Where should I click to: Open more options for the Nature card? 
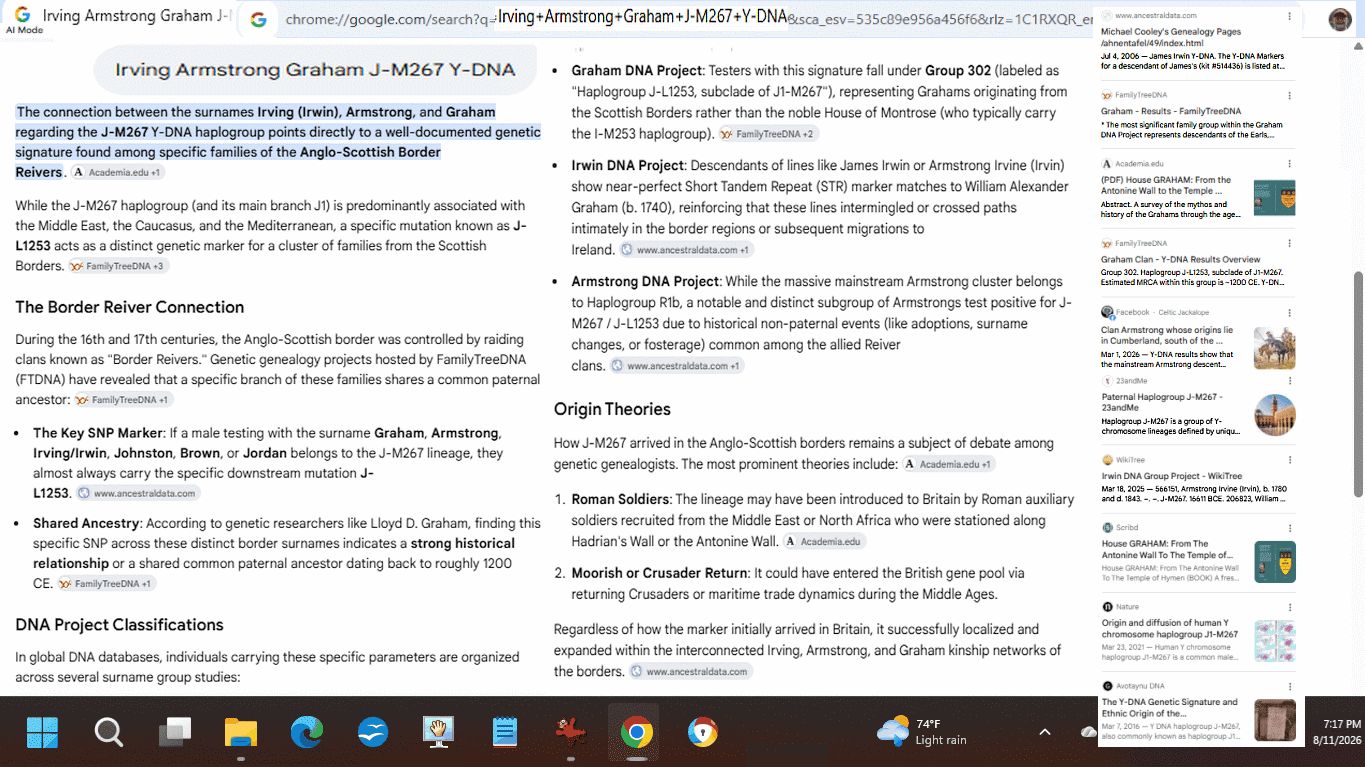pos(1288,606)
